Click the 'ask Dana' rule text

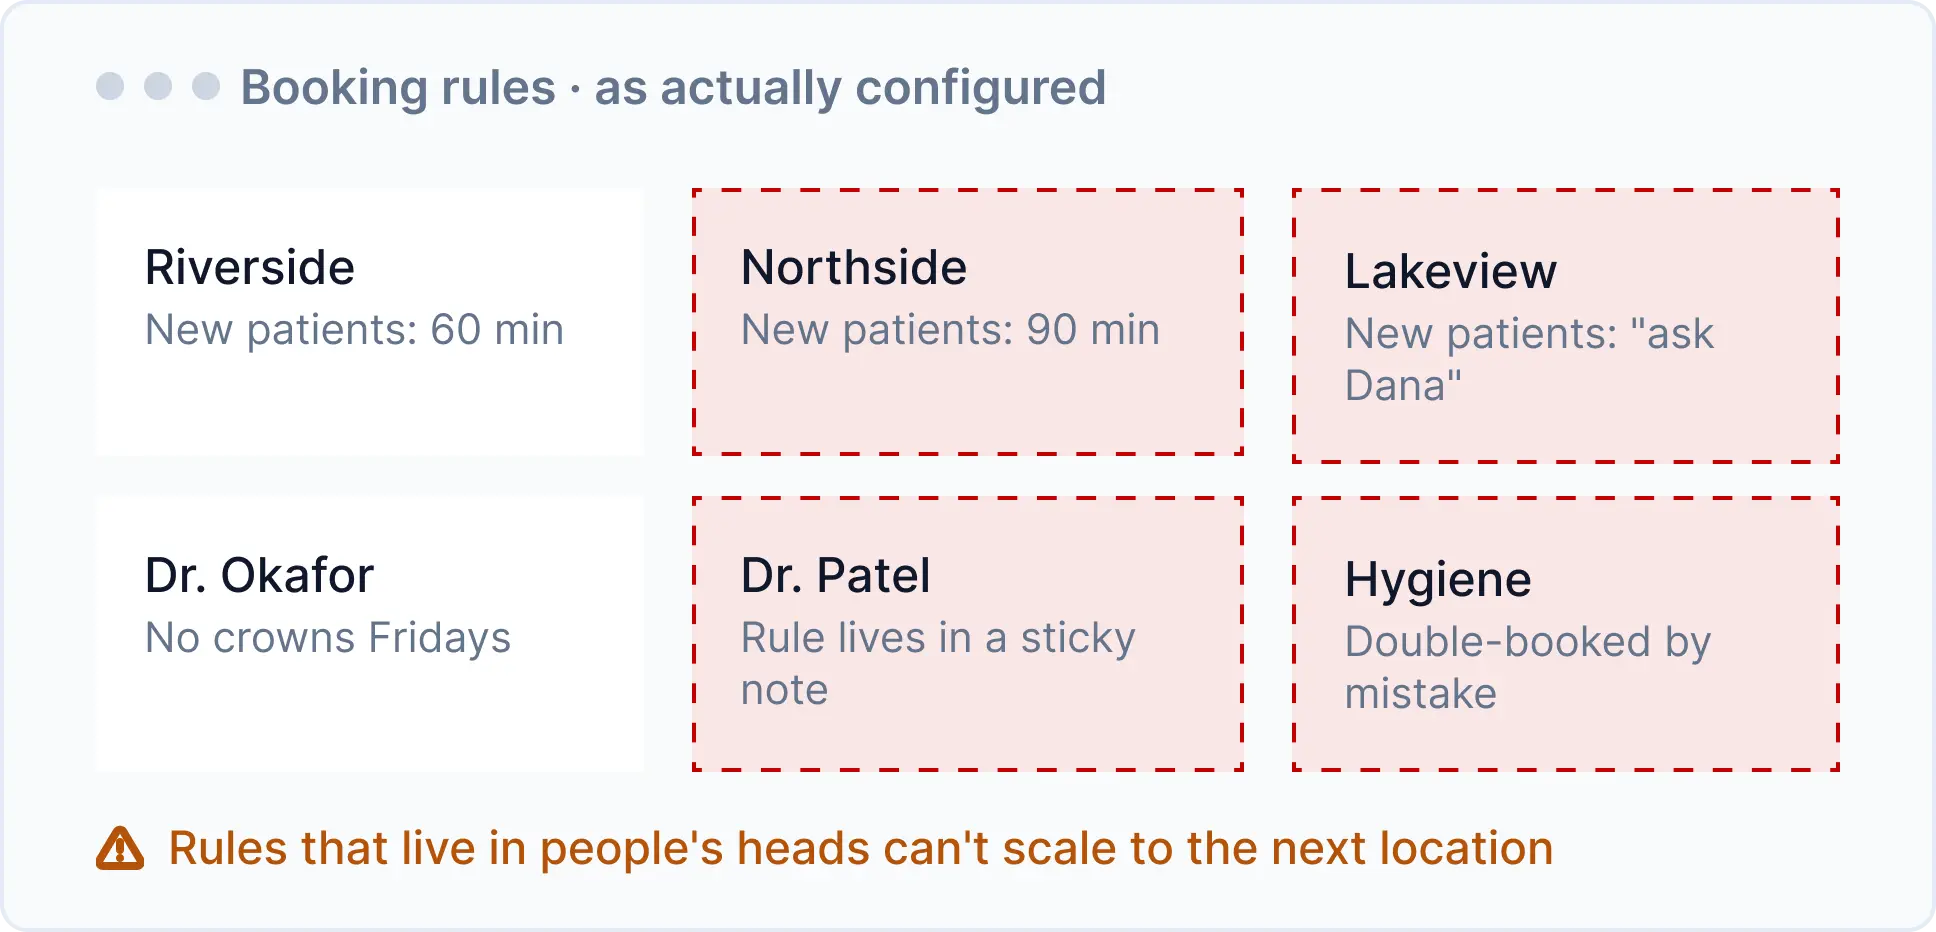(1529, 360)
